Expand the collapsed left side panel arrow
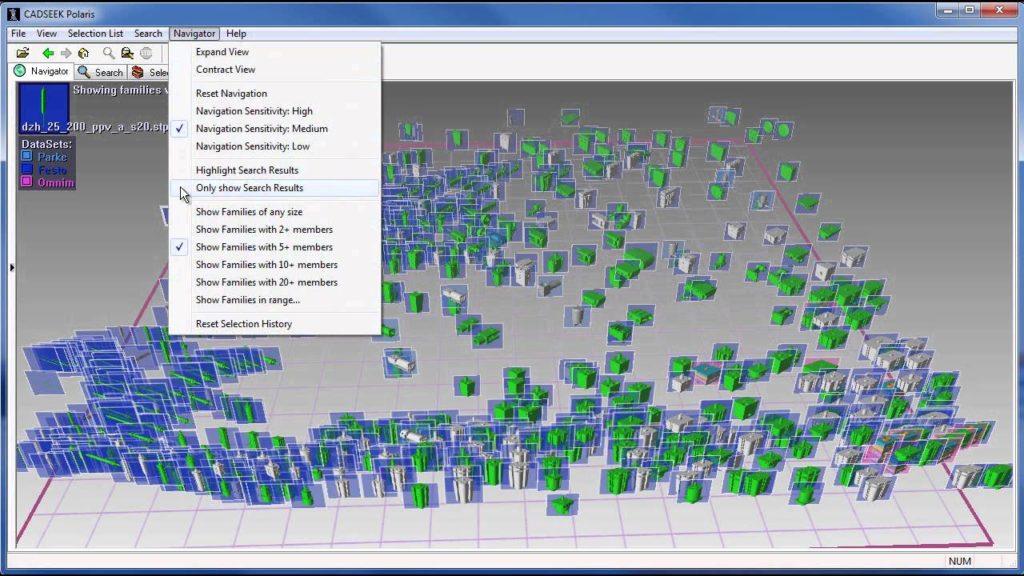Image resolution: width=1024 pixels, height=576 pixels. pos(12,267)
